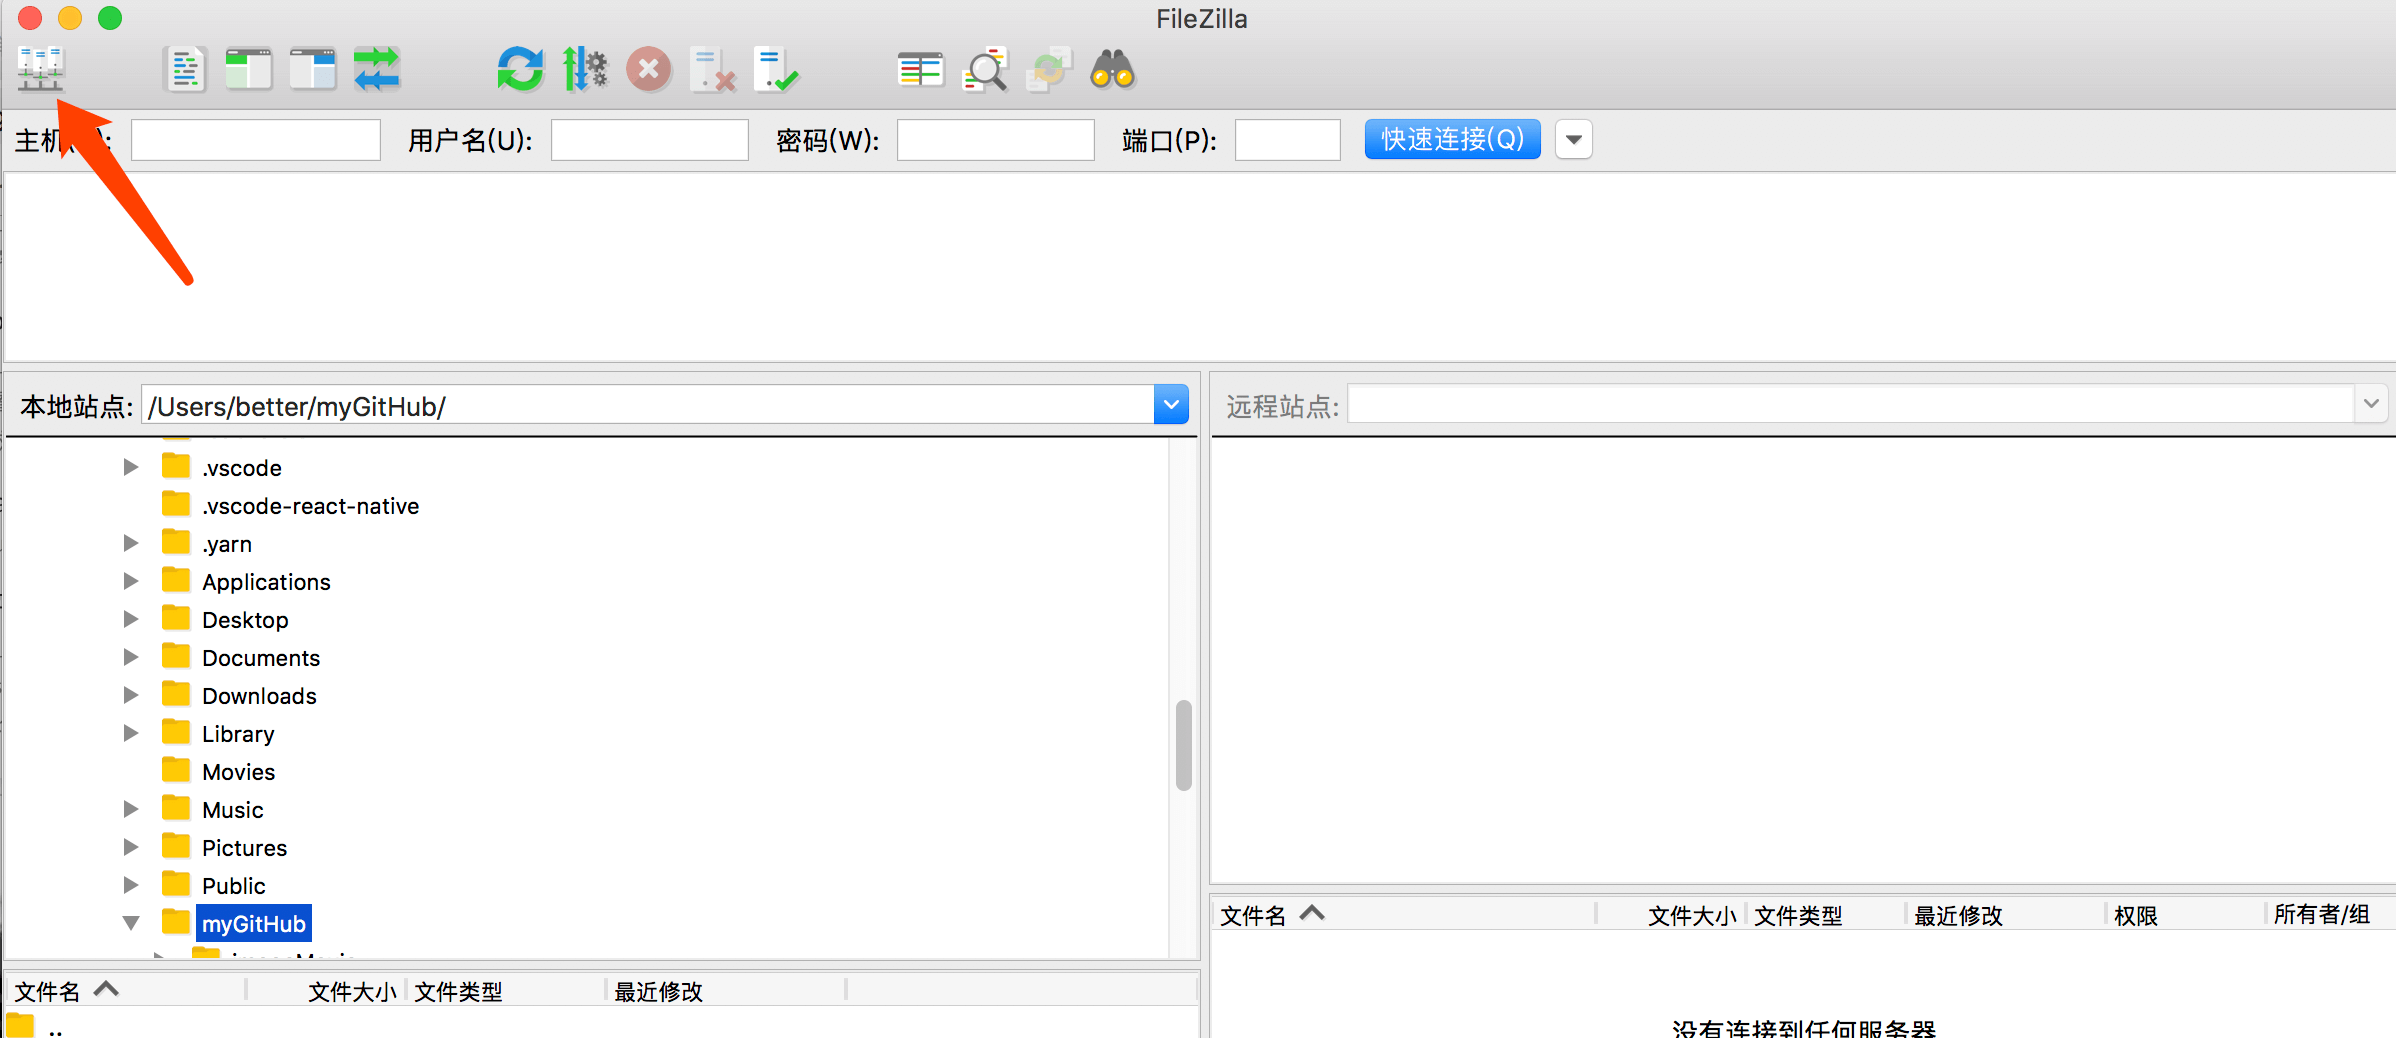
Task: Focus the 端口(P) port field
Action: (1288, 140)
